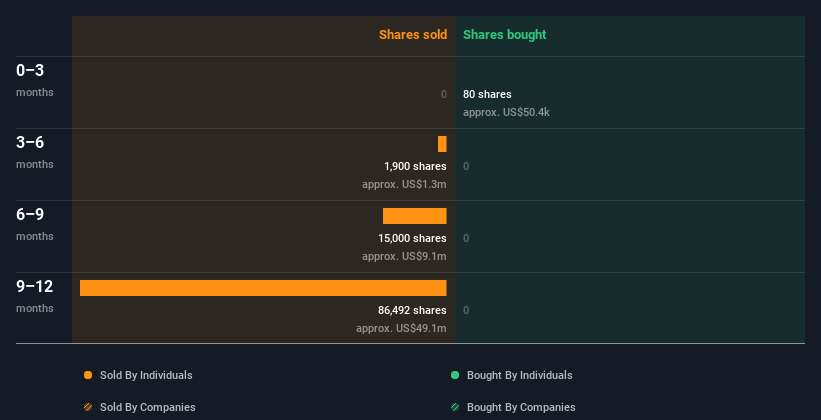
Task: Click the 15,000 shares label
Action: pyautogui.click(x=412, y=238)
